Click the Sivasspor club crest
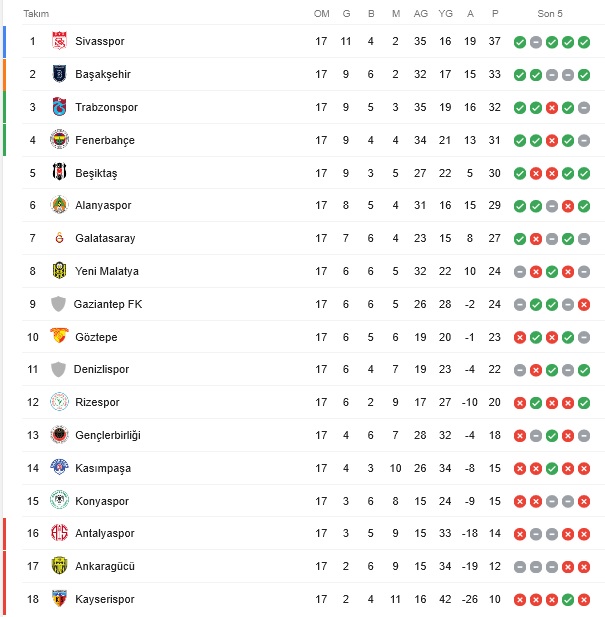The height and width of the screenshot is (617, 605). [x=59, y=41]
